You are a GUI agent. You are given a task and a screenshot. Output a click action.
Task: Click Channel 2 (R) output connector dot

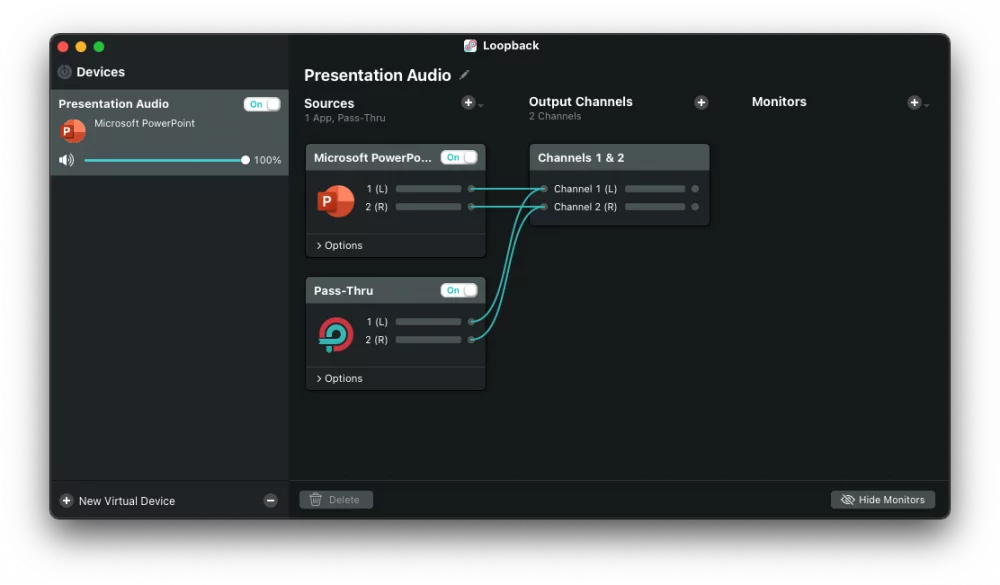click(695, 207)
